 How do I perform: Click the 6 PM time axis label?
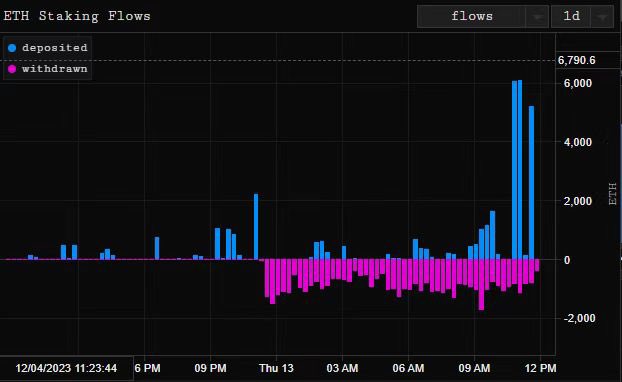click(147, 369)
